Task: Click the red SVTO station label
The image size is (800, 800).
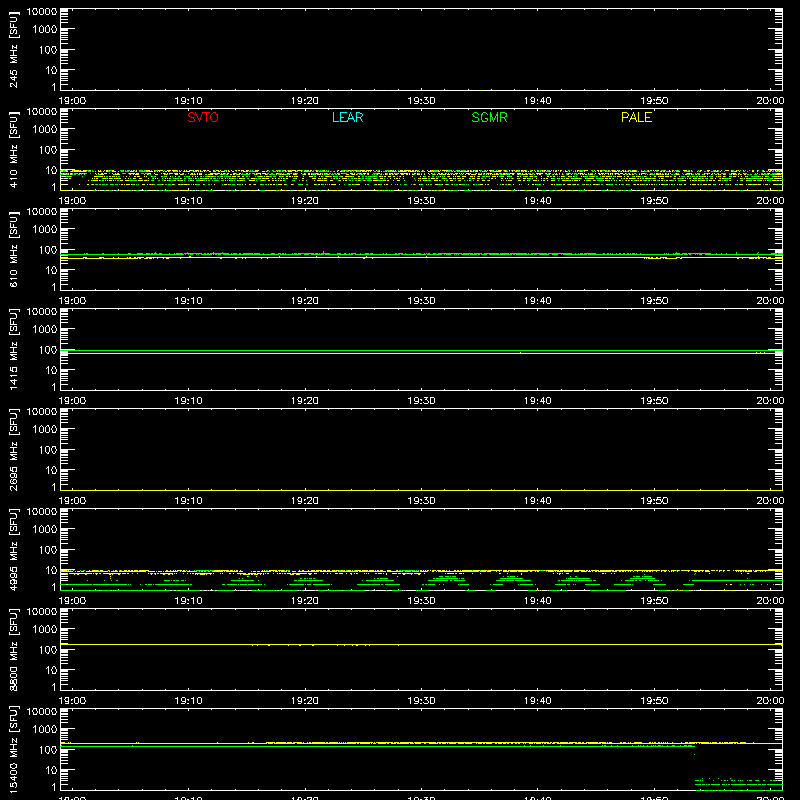Action: pyautogui.click(x=203, y=117)
